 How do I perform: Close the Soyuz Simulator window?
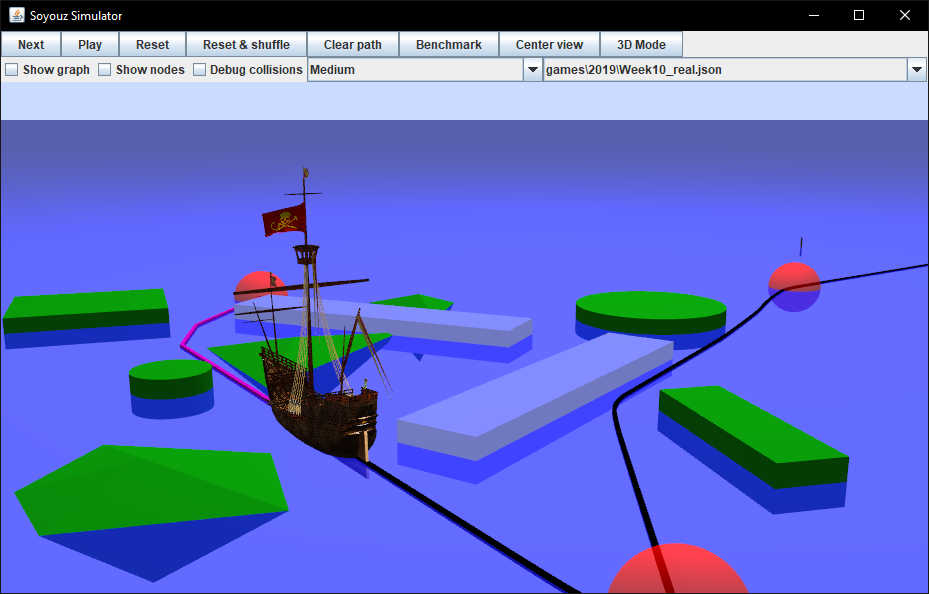click(905, 15)
